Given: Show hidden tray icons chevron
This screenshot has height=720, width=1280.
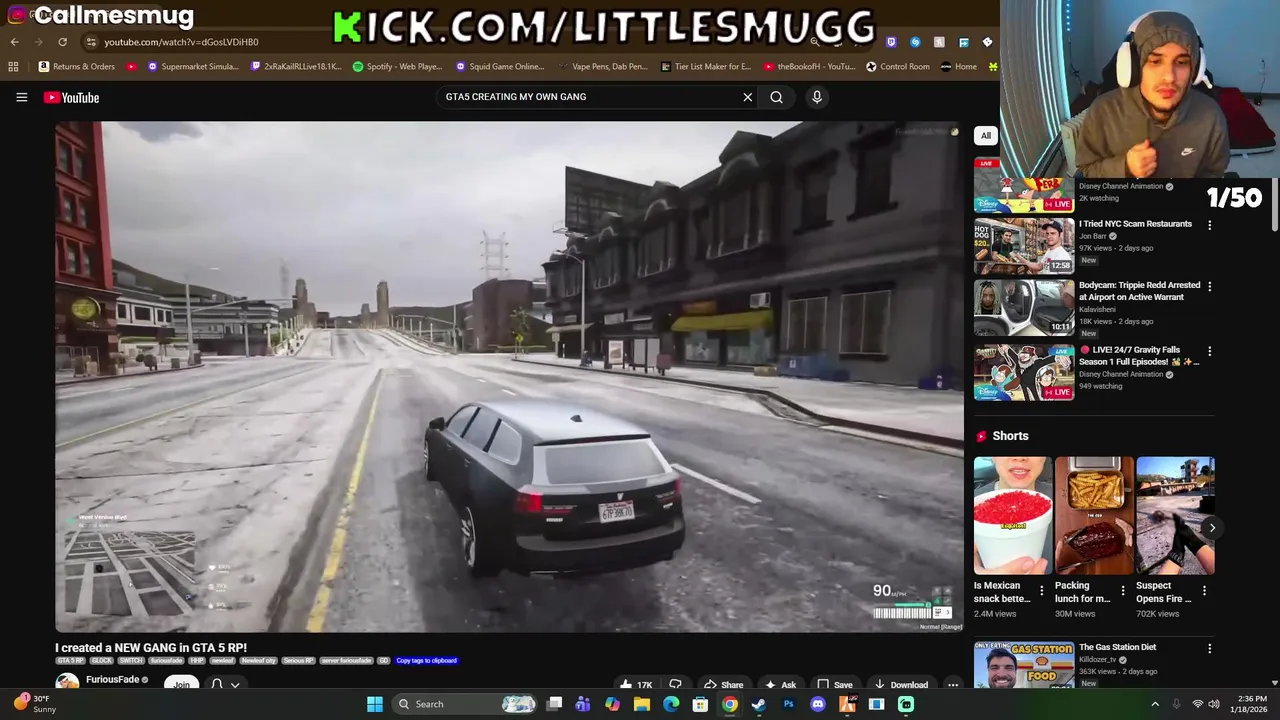Looking at the screenshot, I should pos(1155,704).
